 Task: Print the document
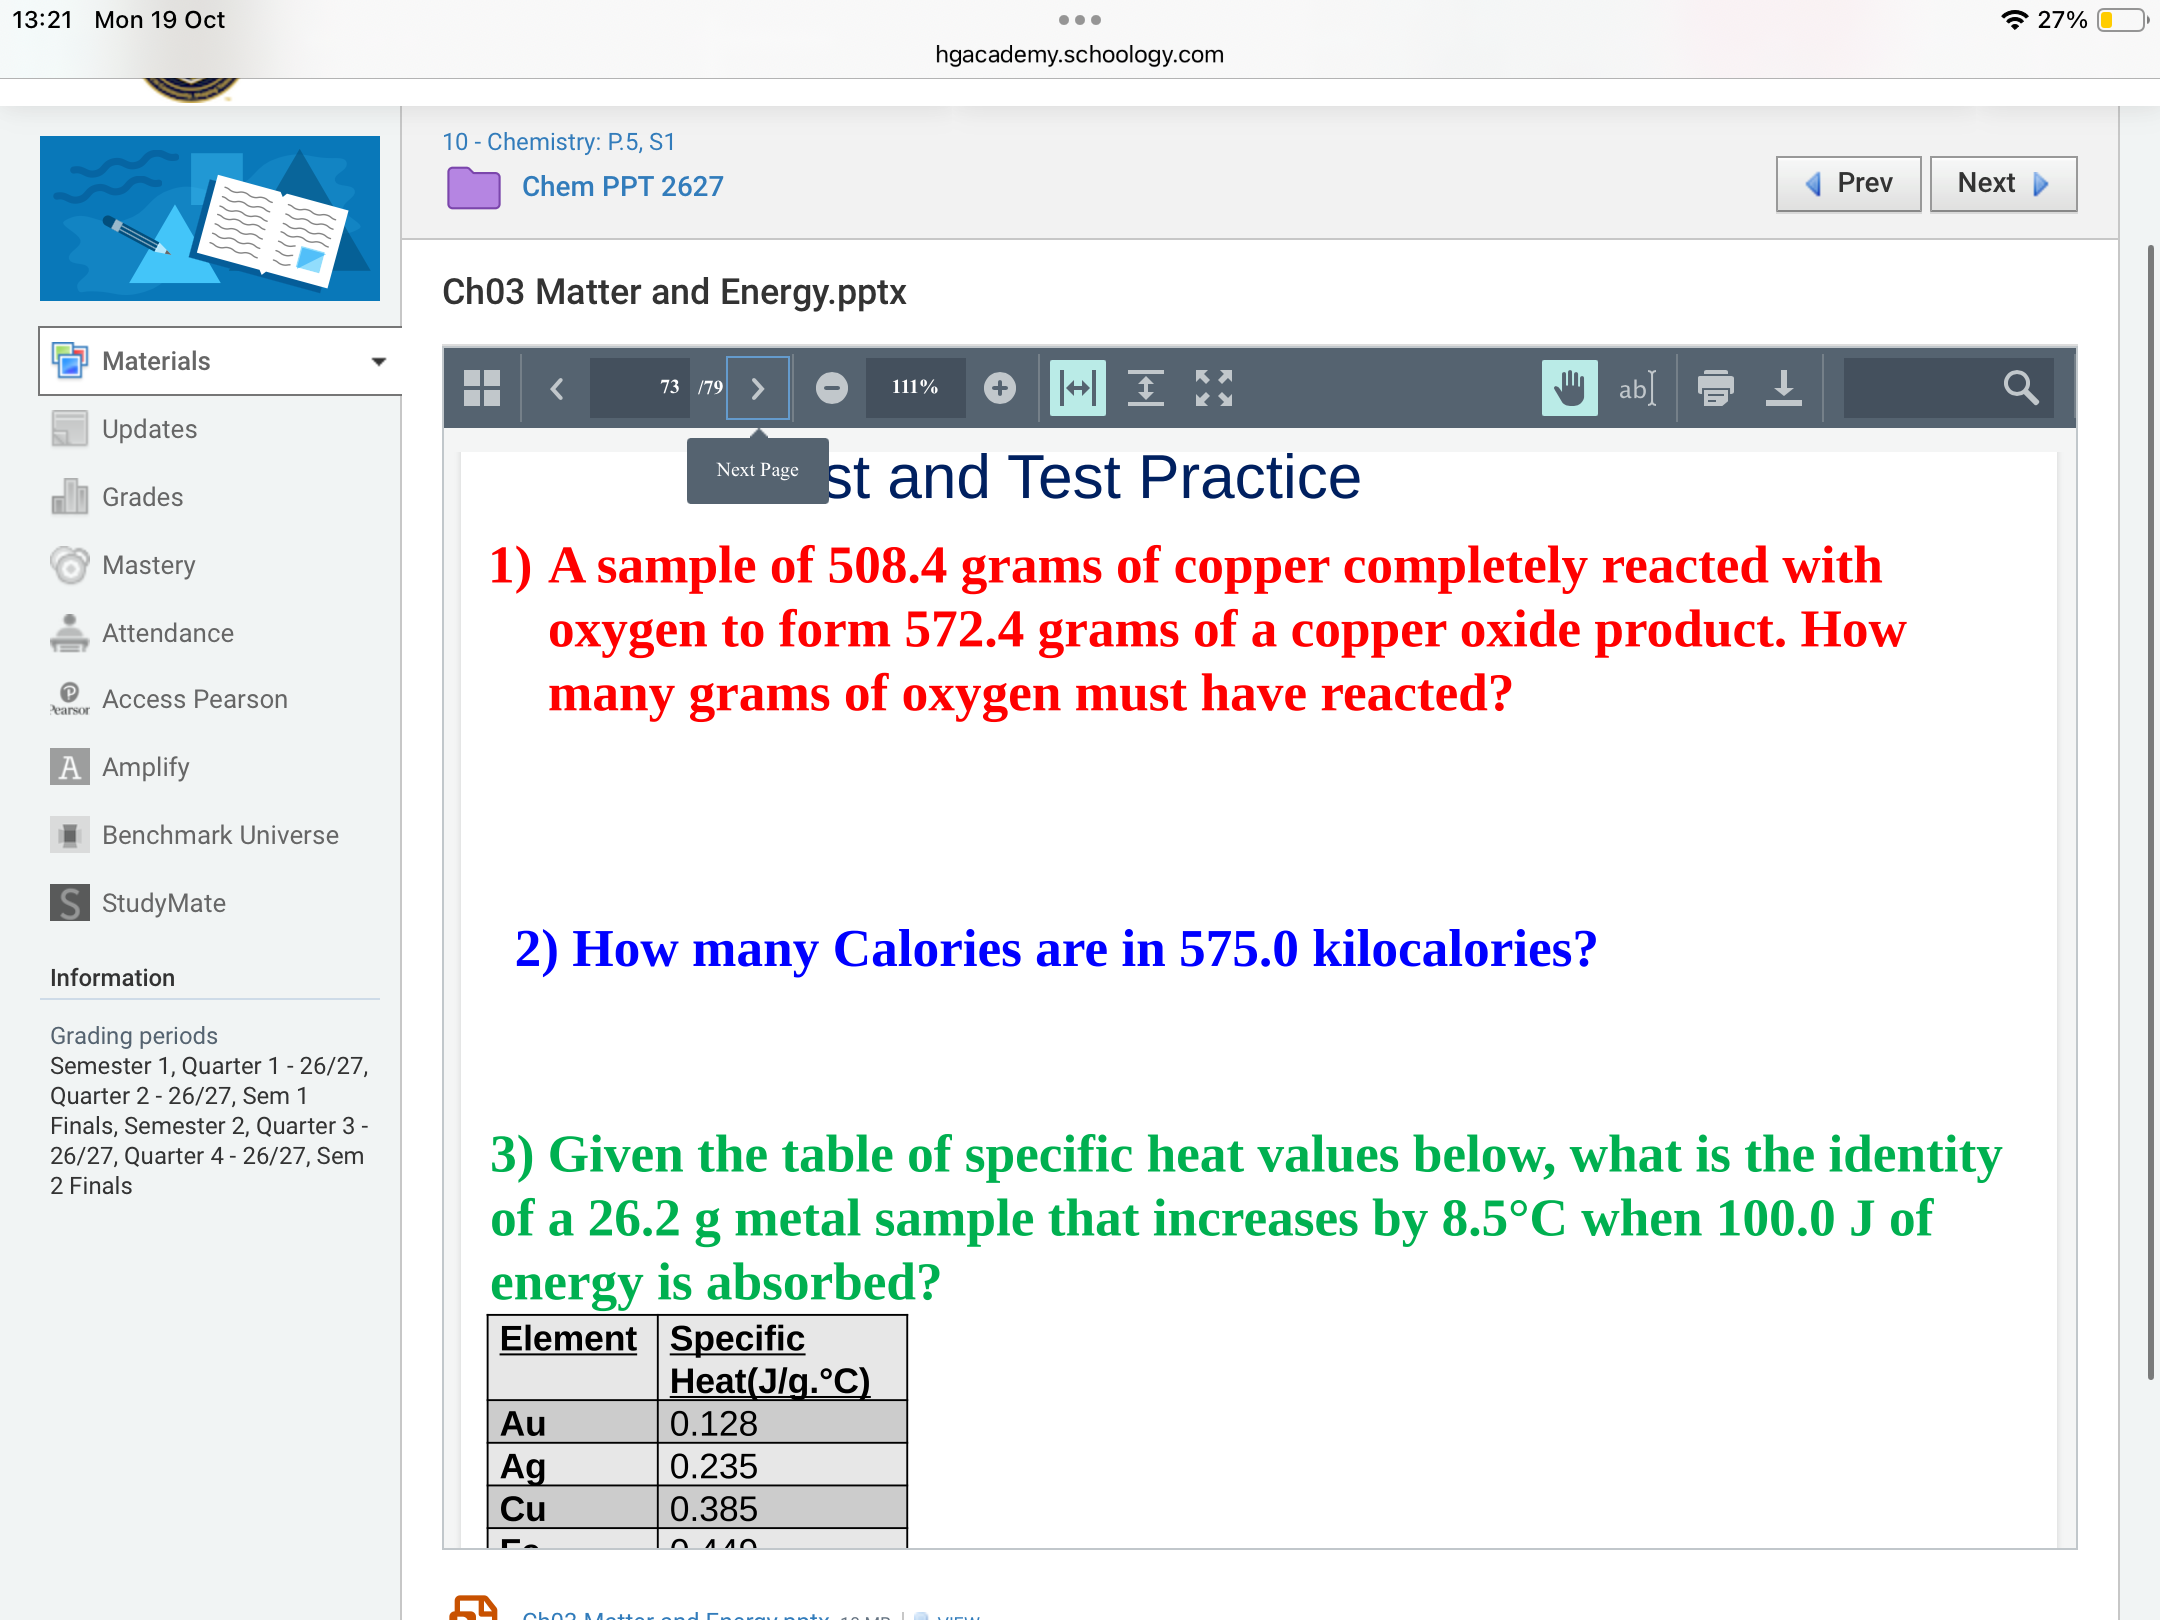pos(1716,388)
